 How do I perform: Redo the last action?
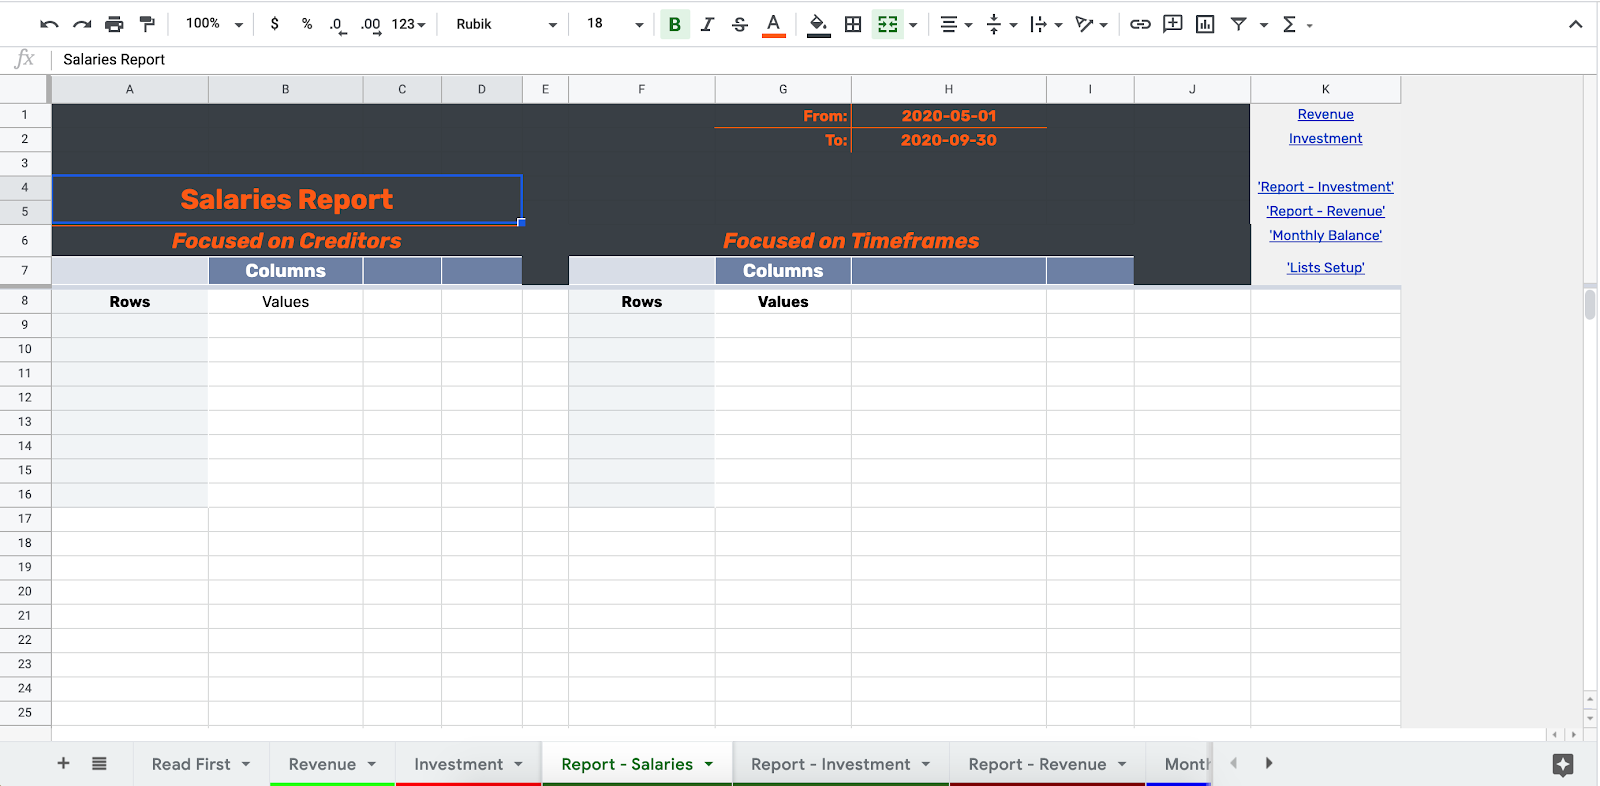point(82,24)
